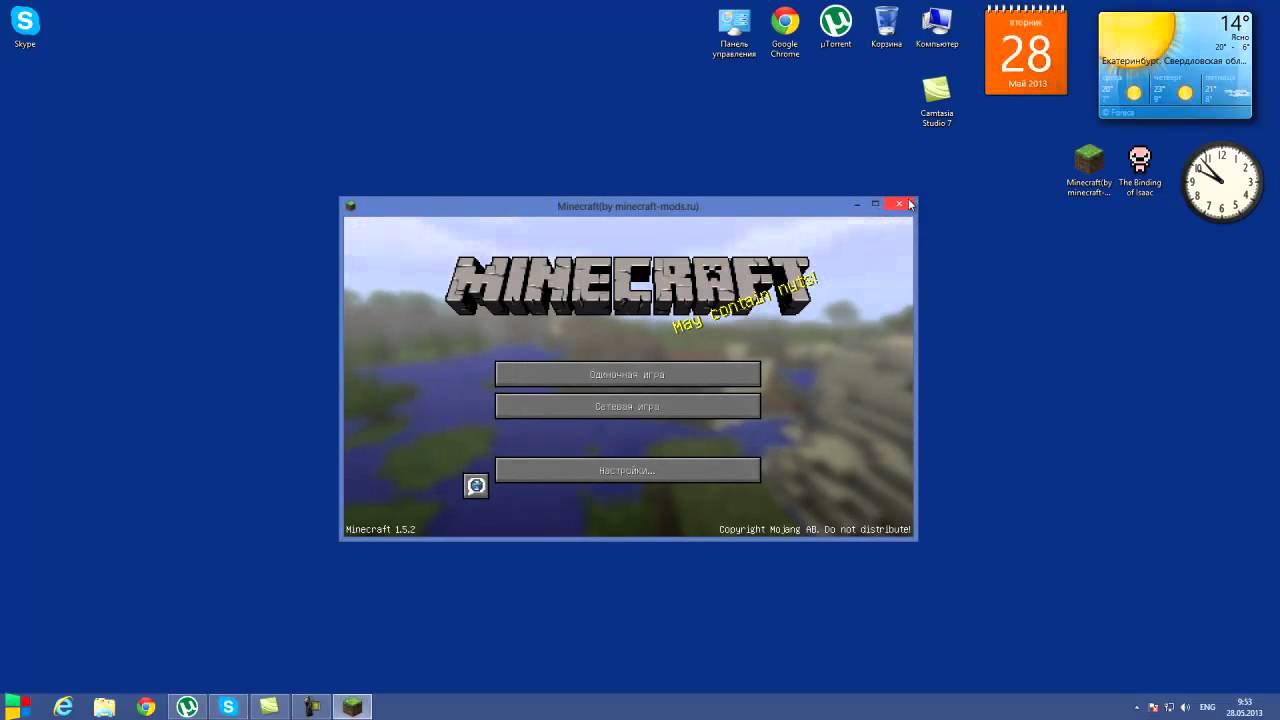Viewport: 1280px width, 720px height.
Task: Select the Панель управления desktop icon
Action: (734, 33)
